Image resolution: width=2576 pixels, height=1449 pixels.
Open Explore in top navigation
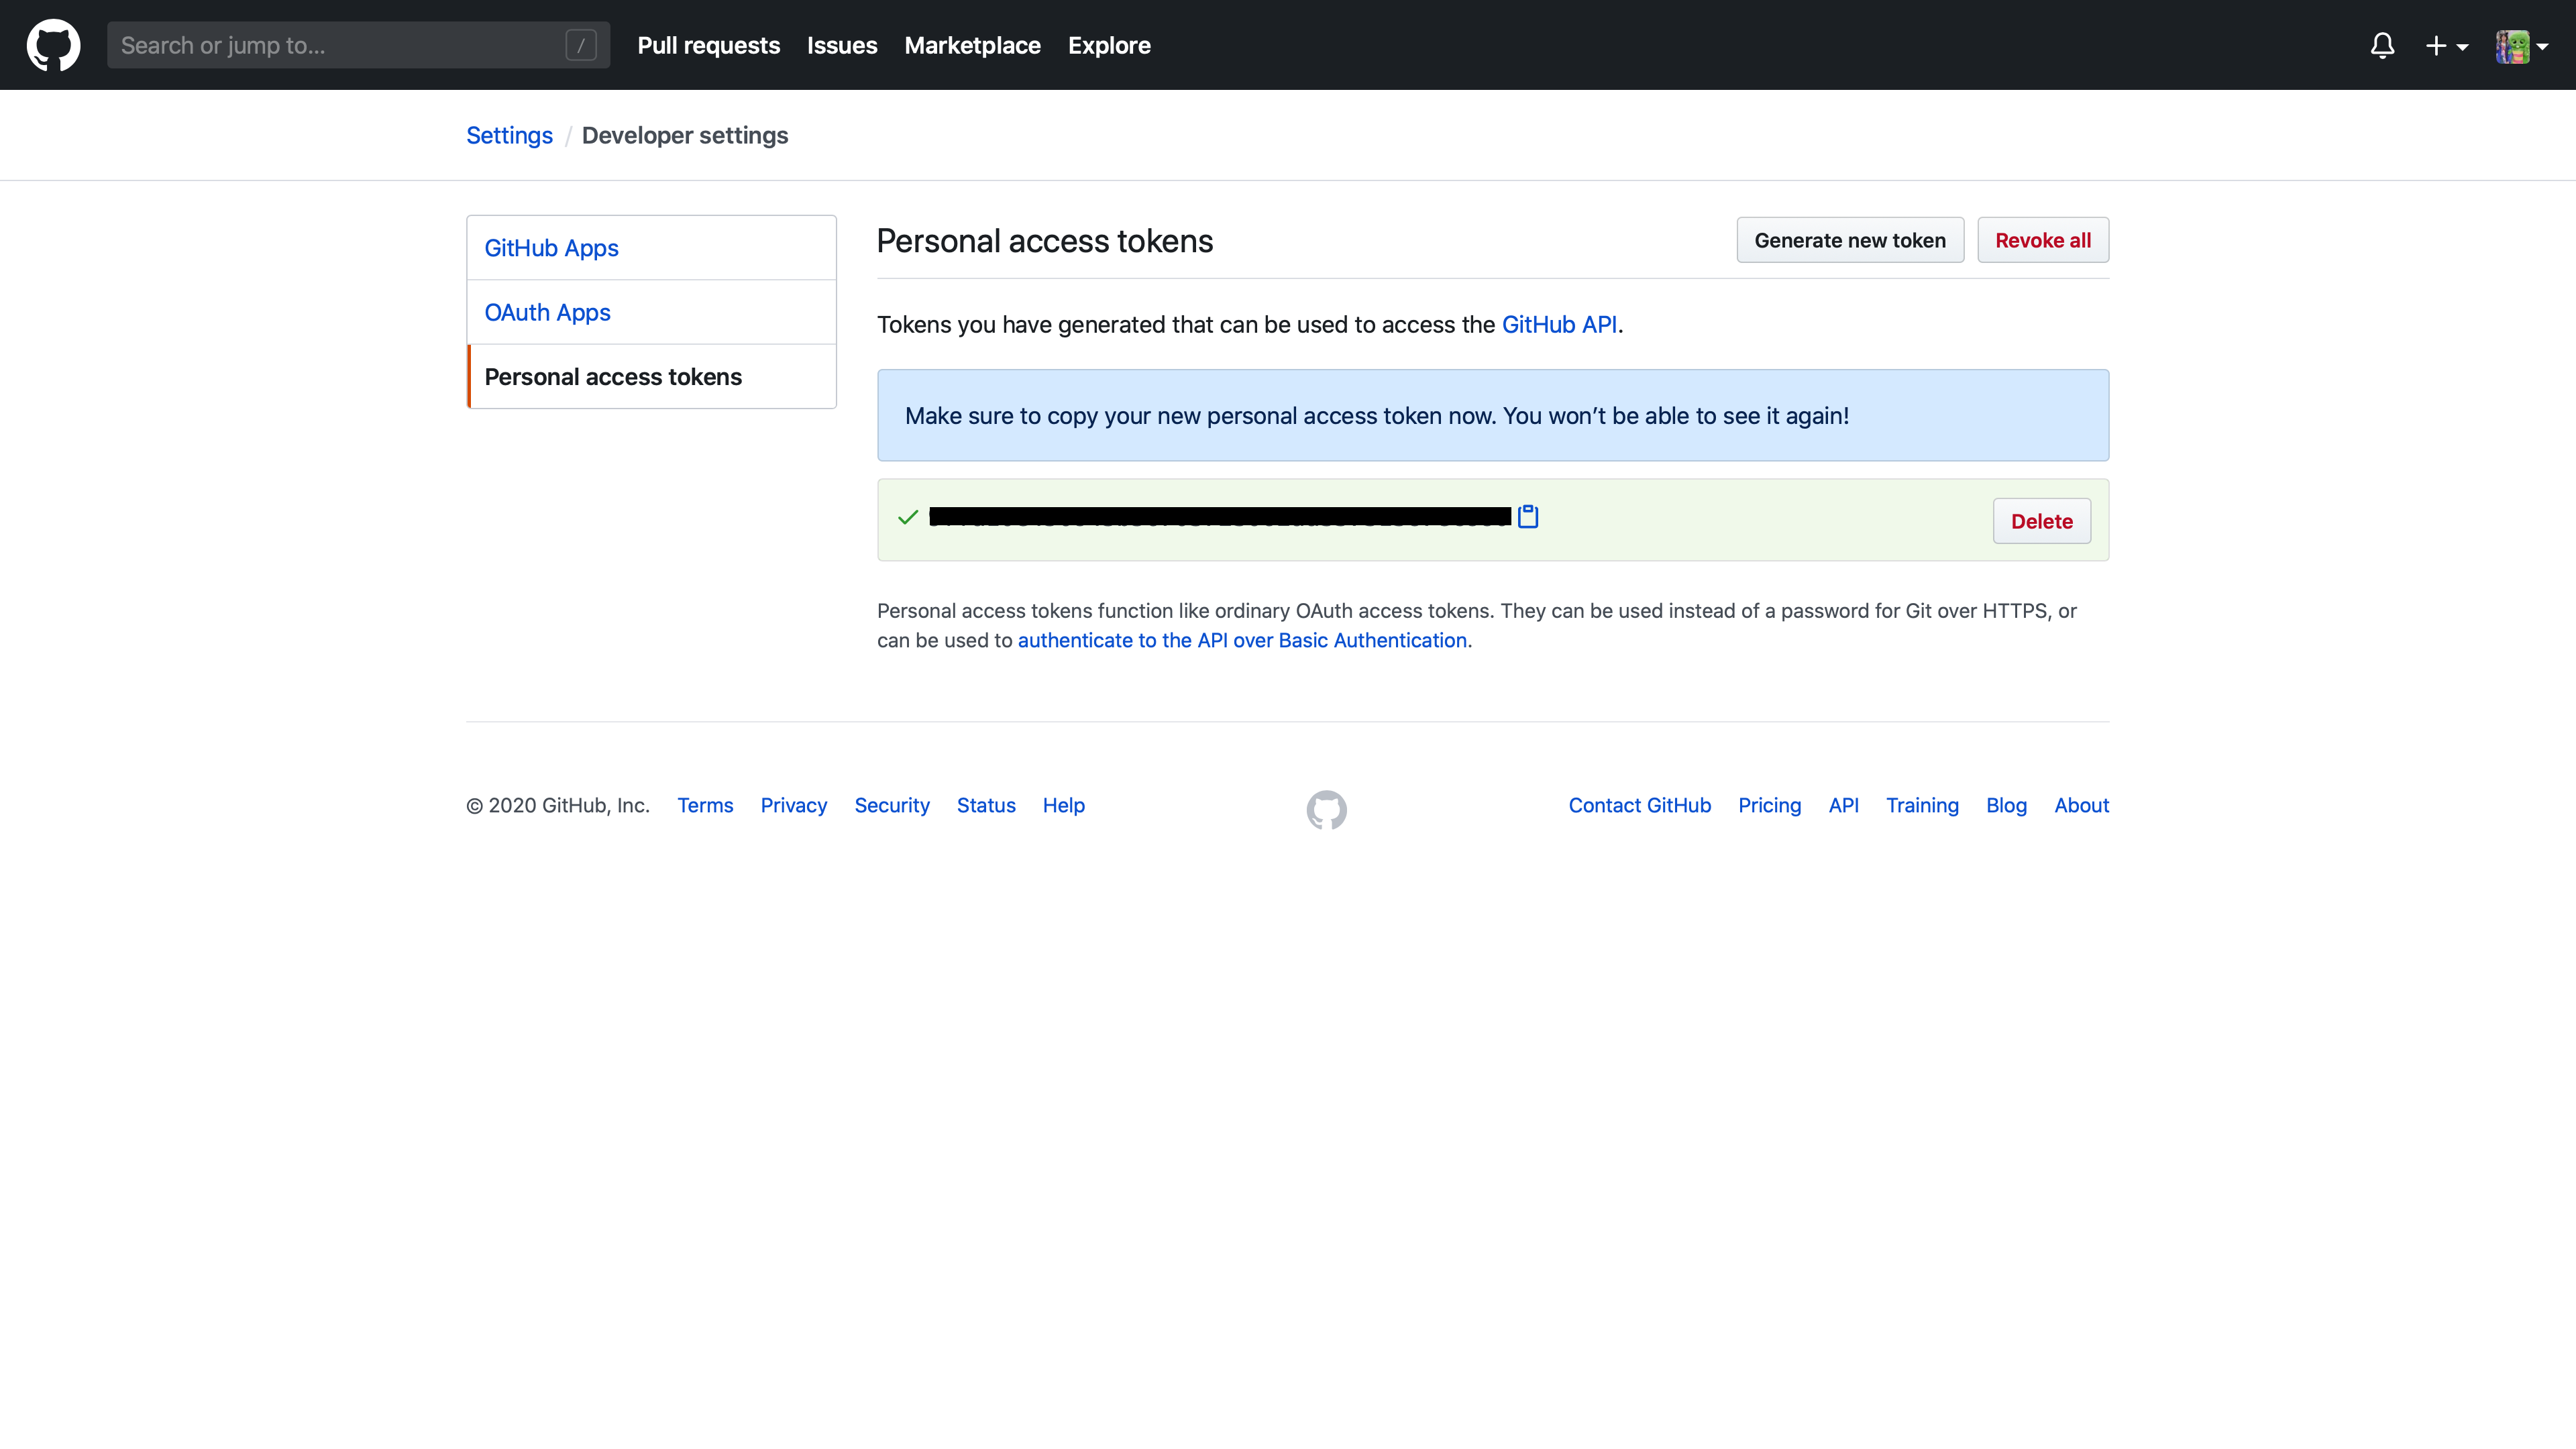tap(1109, 45)
